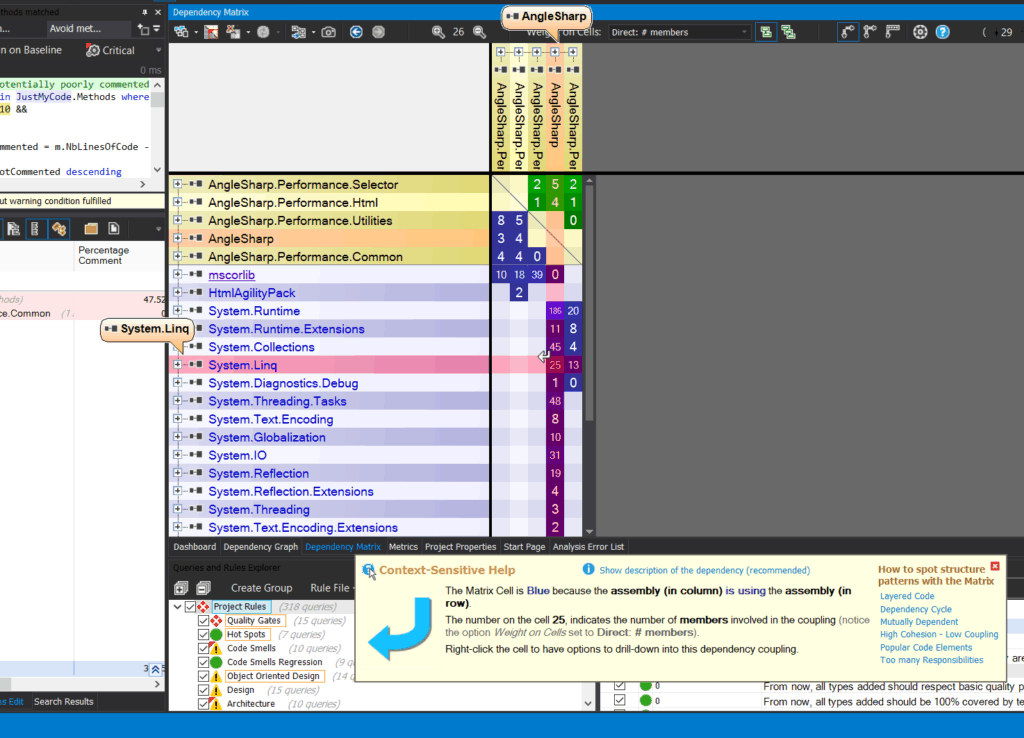Image resolution: width=1024 pixels, height=738 pixels.
Task: Open the Start Page tab
Action: pos(524,547)
